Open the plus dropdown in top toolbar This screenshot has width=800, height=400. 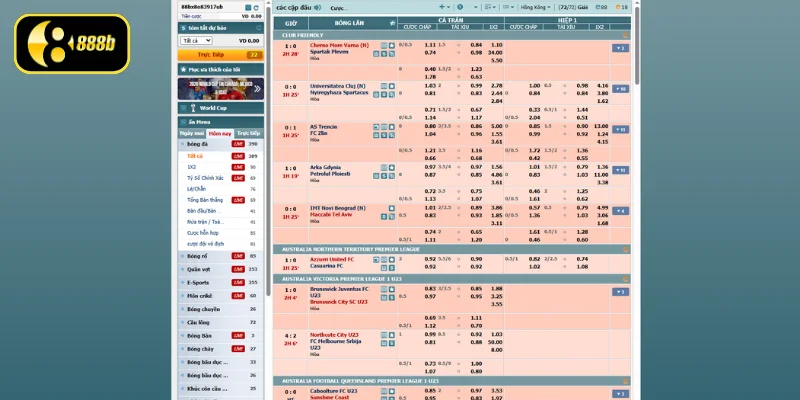pyautogui.click(x=444, y=7)
